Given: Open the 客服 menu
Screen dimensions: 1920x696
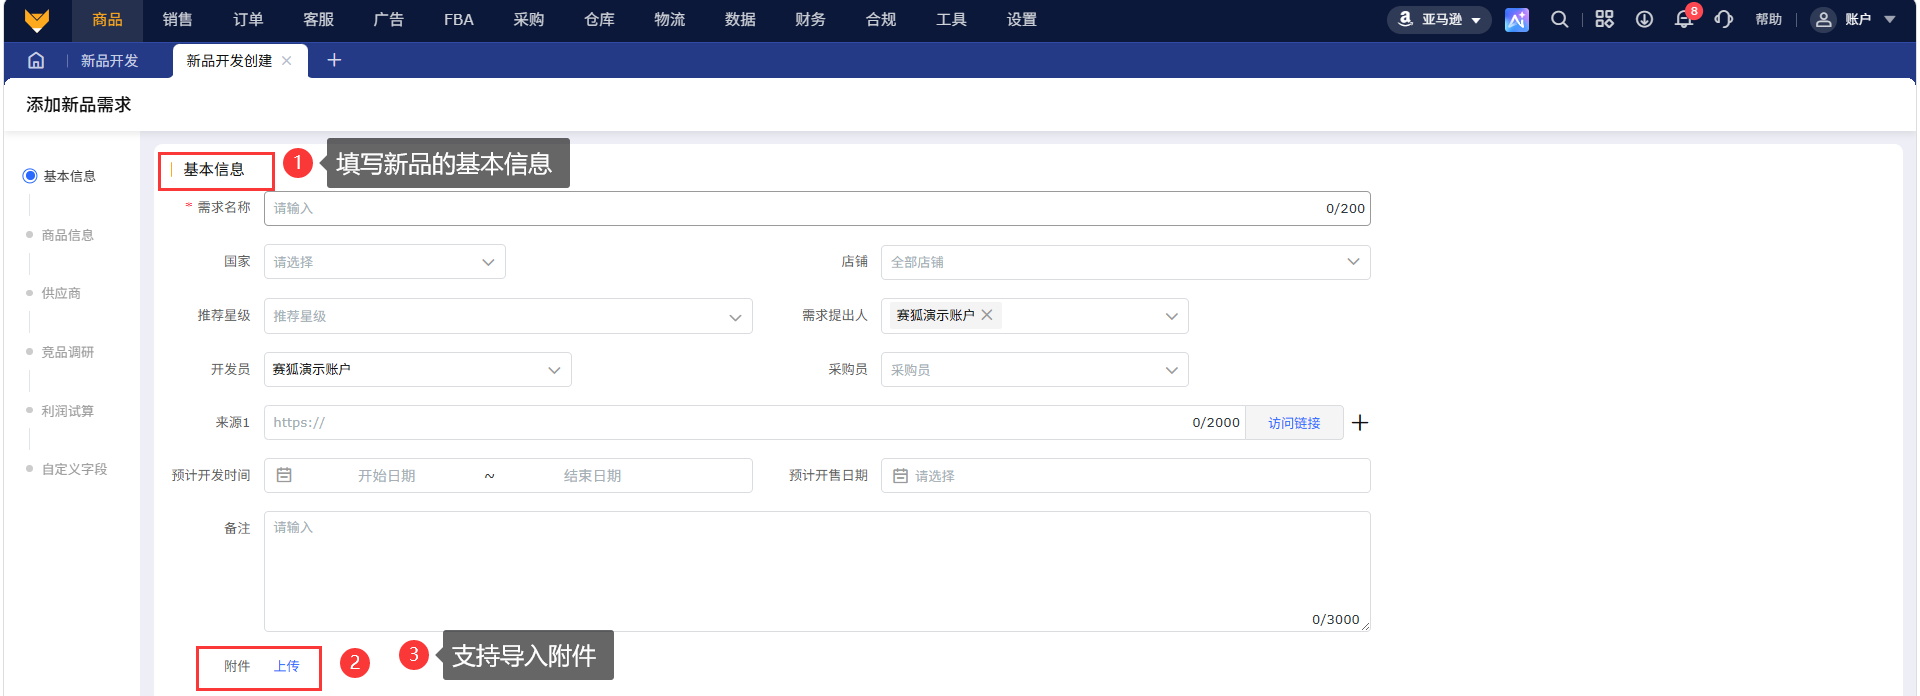Looking at the screenshot, I should [318, 20].
